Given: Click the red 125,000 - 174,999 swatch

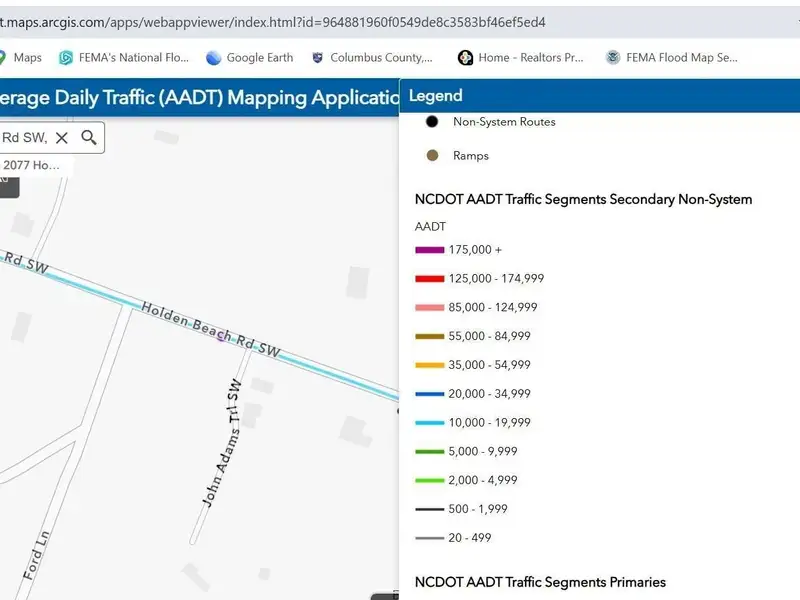Looking at the screenshot, I should pyautogui.click(x=429, y=279).
